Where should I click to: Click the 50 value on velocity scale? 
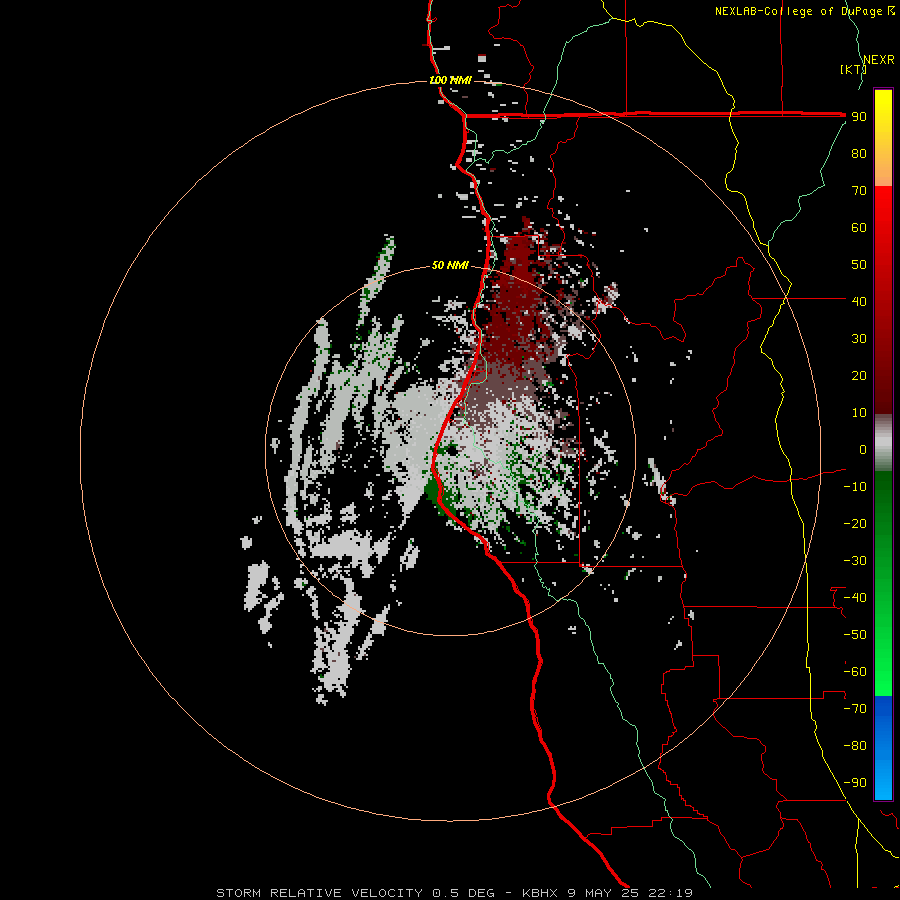[x=859, y=265]
